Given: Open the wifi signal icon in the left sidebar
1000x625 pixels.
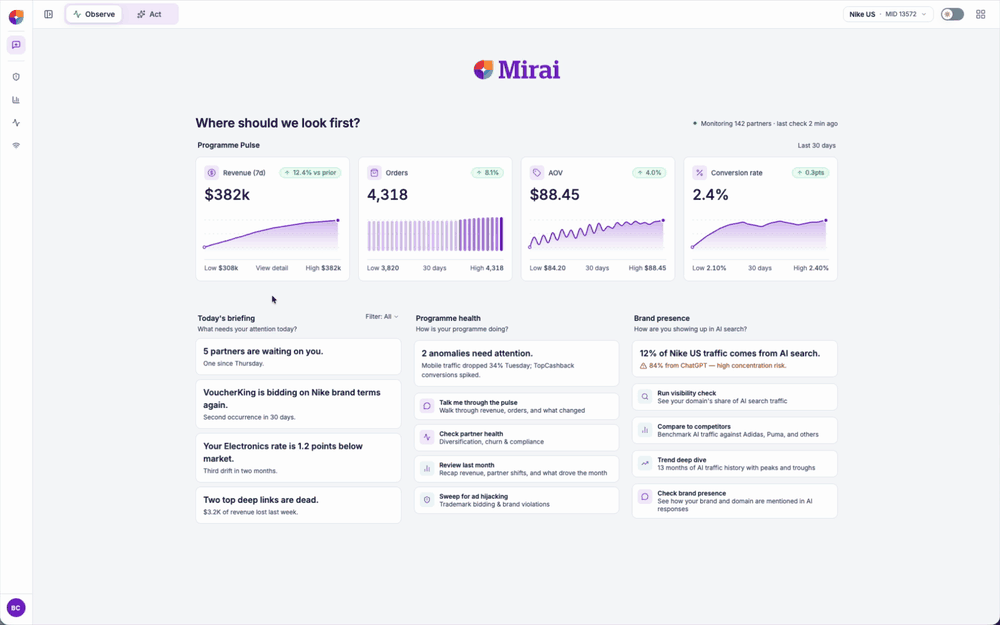Looking at the screenshot, I should (16, 145).
